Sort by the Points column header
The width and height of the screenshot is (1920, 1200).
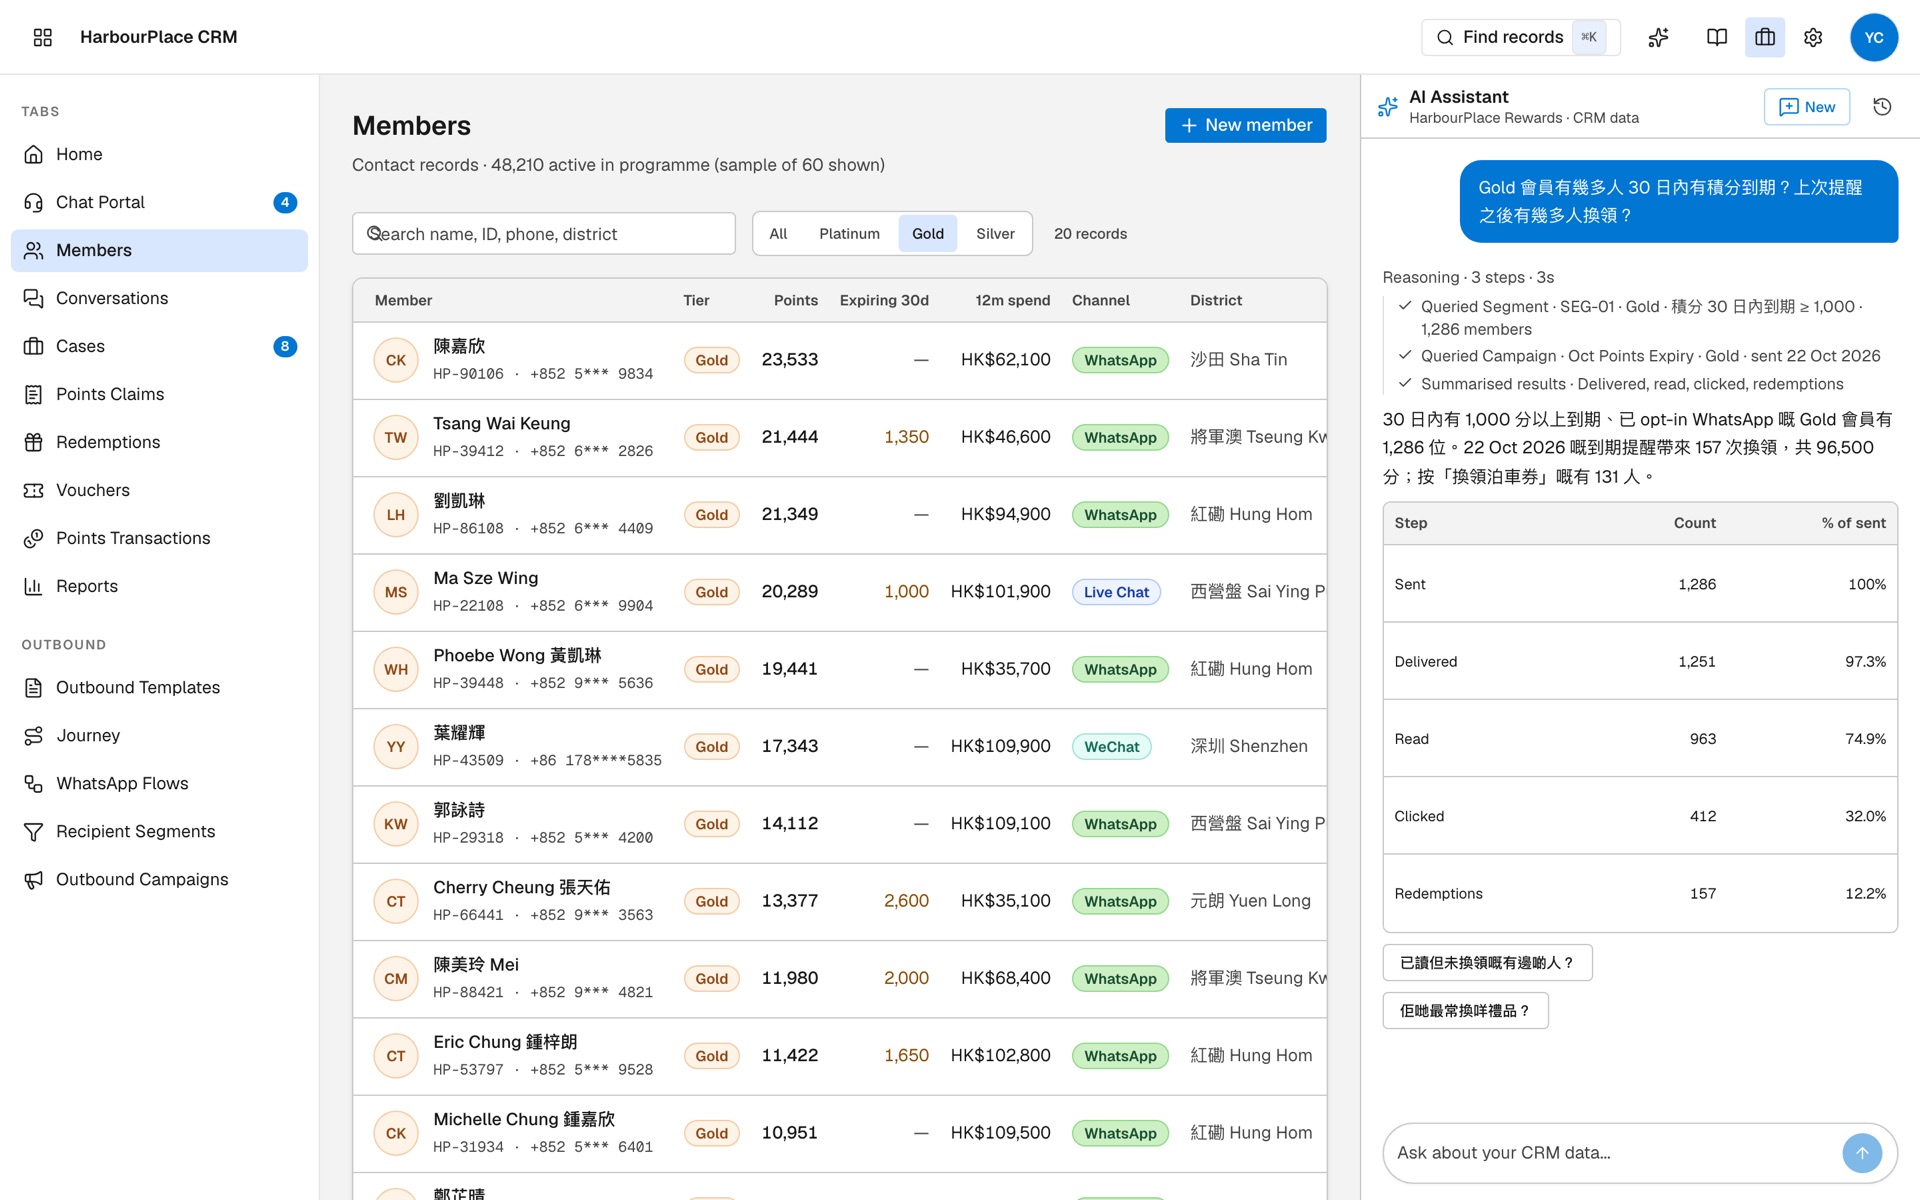point(795,300)
